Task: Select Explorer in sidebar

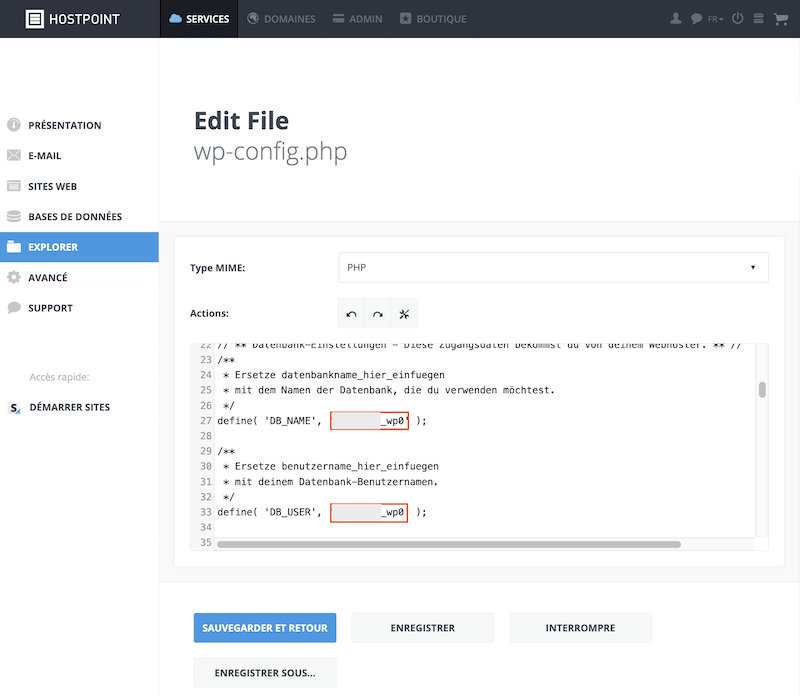Action: point(79,247)
